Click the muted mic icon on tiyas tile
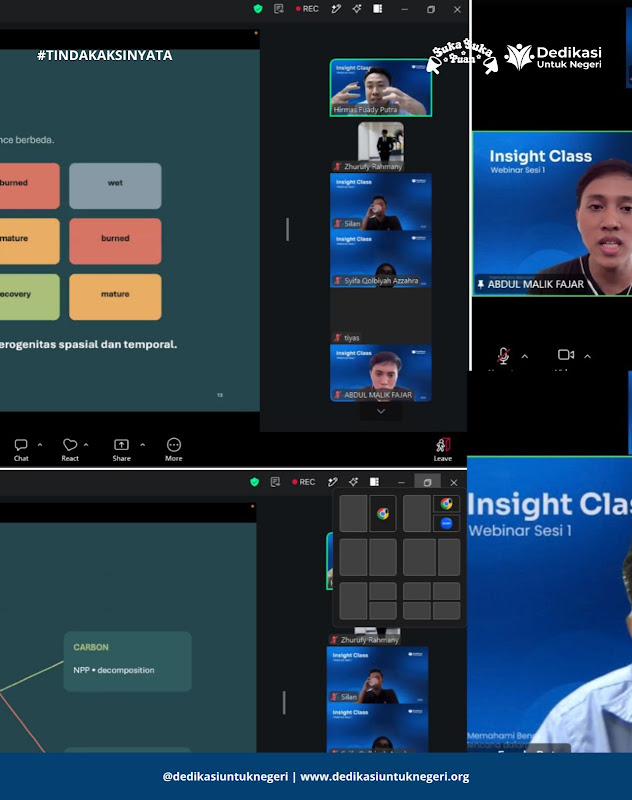The height and width of the screenshot is (800, 632). pyautogui.click(x=337, y=338)
